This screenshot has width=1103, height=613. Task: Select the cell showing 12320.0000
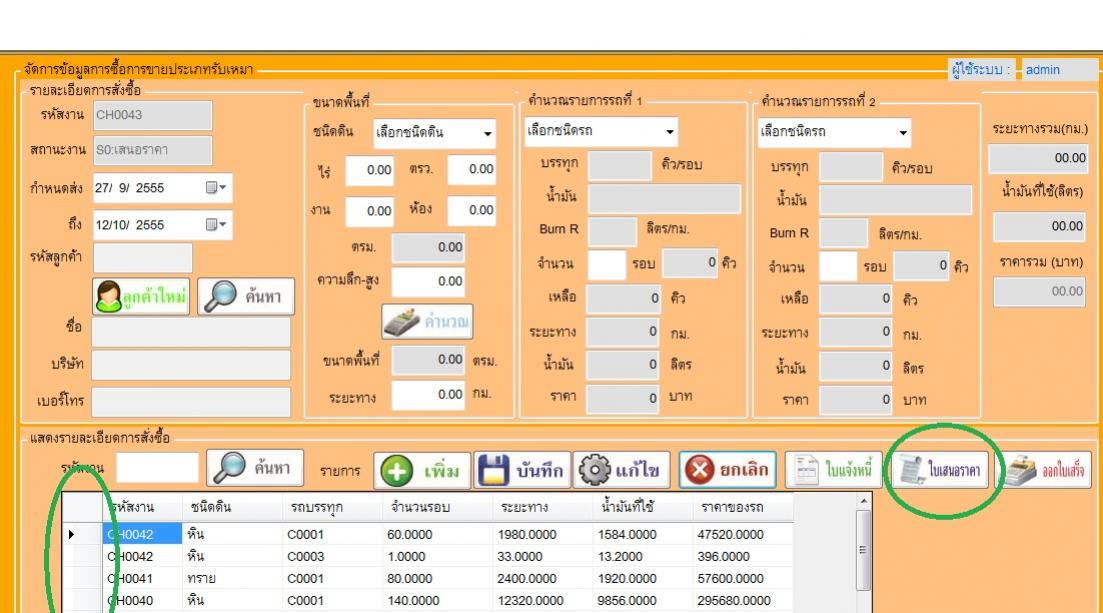542,600
